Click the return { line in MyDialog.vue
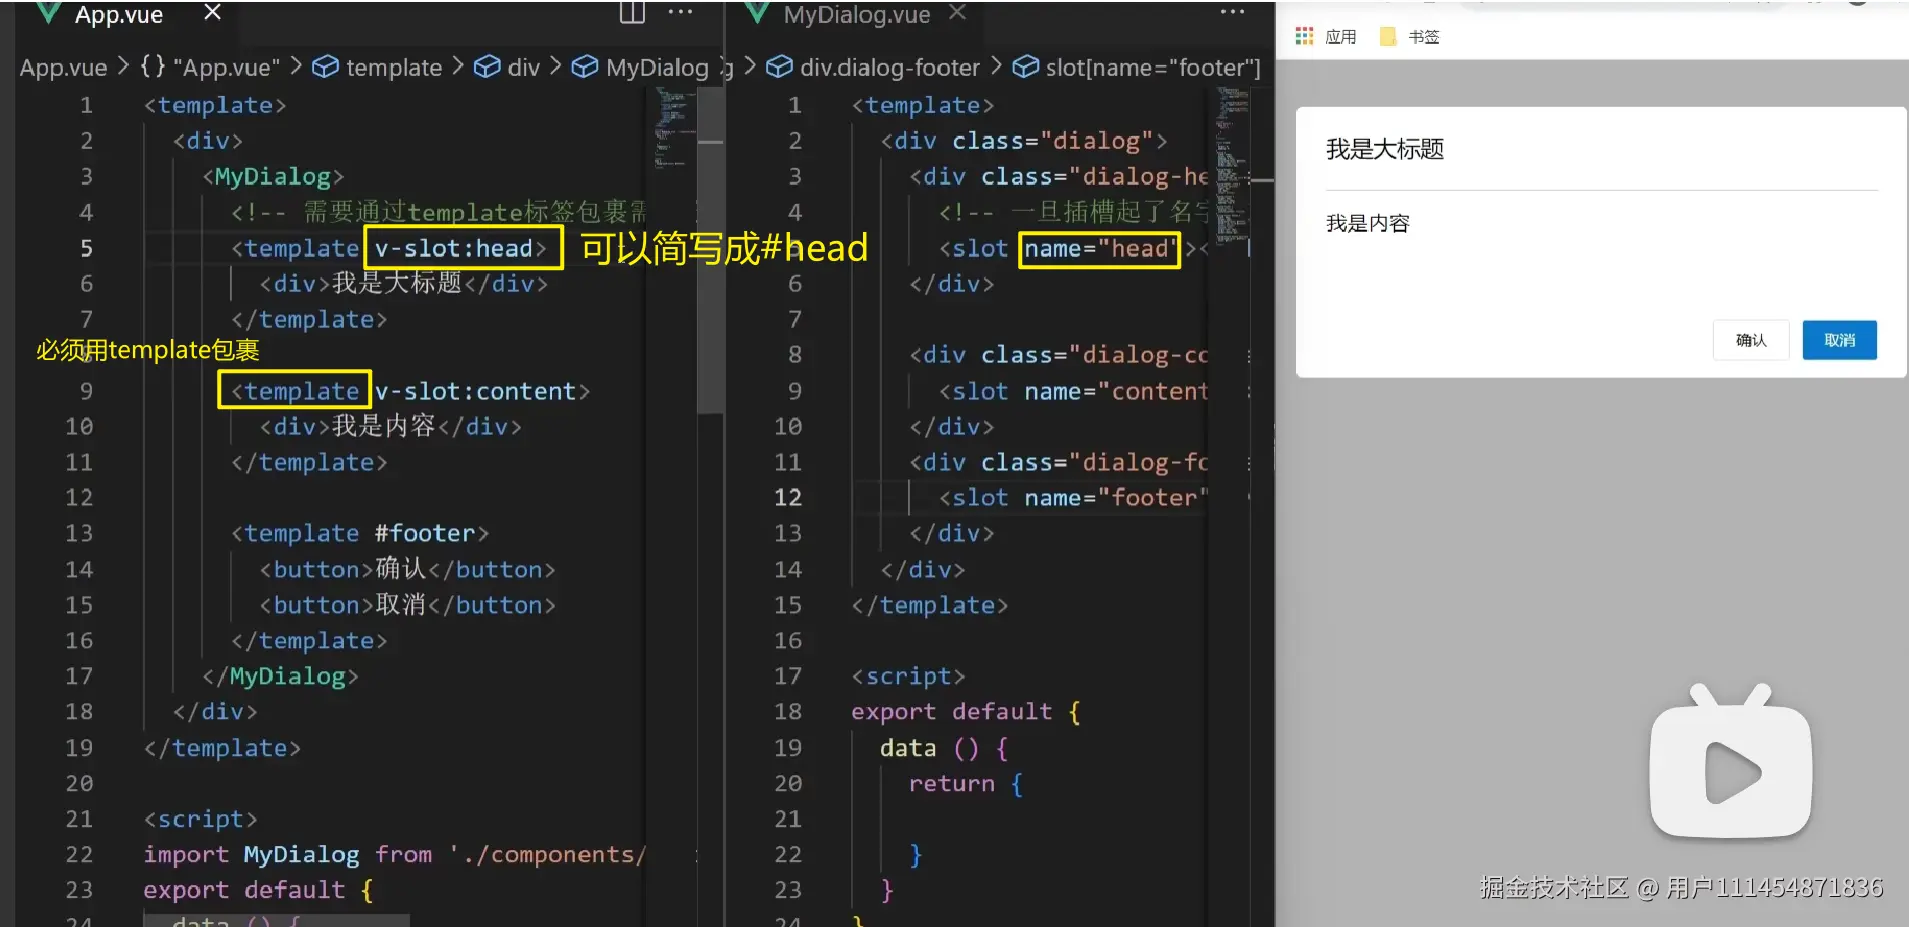This screenshot has height=927, width=1909. 966,784
